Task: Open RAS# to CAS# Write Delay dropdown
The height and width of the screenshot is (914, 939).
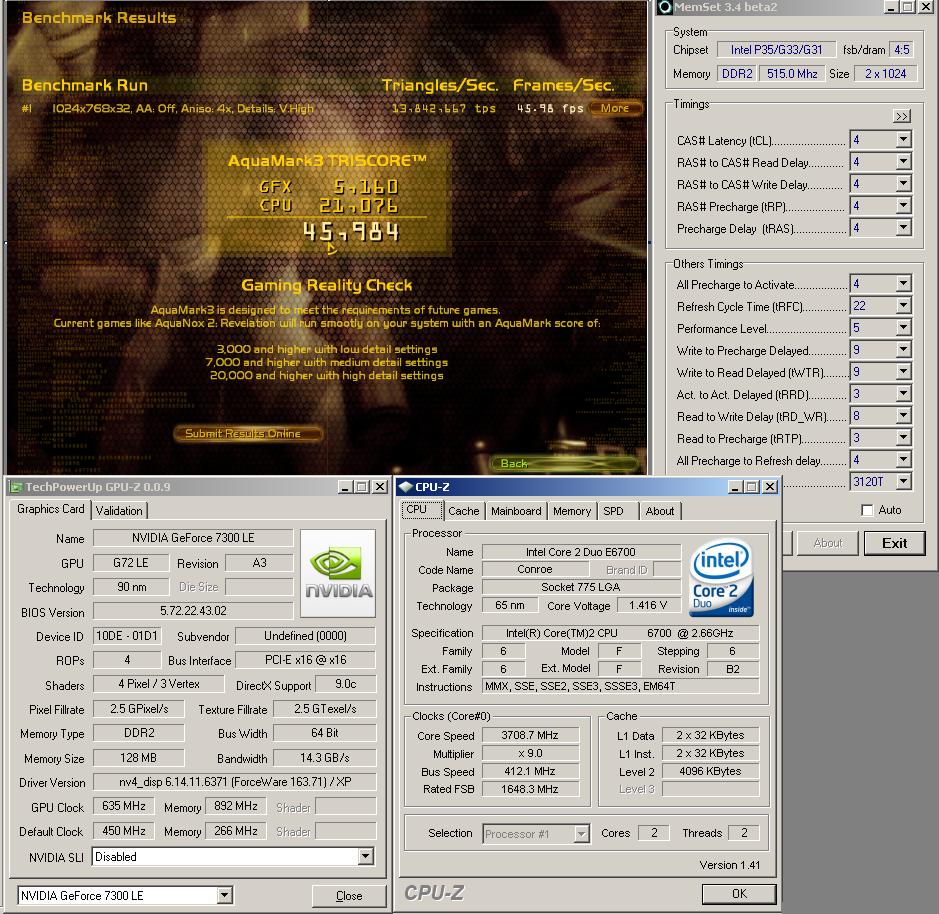Action: point(904,184)
